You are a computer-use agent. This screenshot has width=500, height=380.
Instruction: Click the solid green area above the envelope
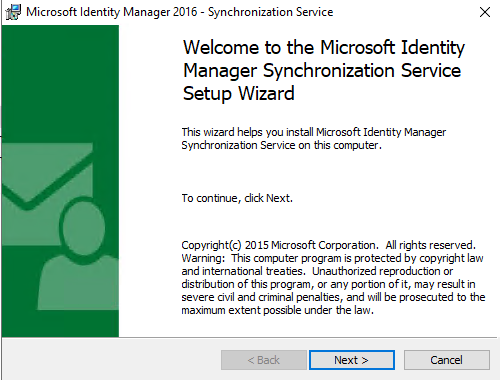(x=60, y=83)
